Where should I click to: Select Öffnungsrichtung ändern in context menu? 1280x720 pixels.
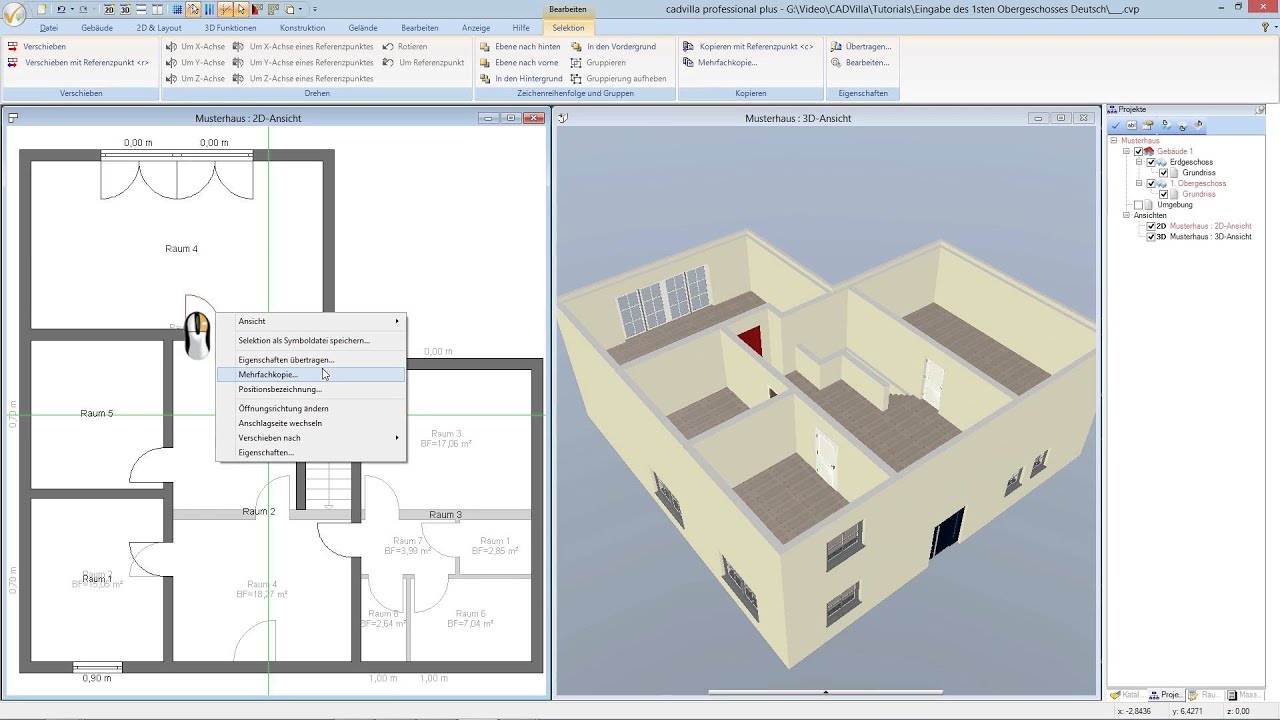click(x=311, y=408)
